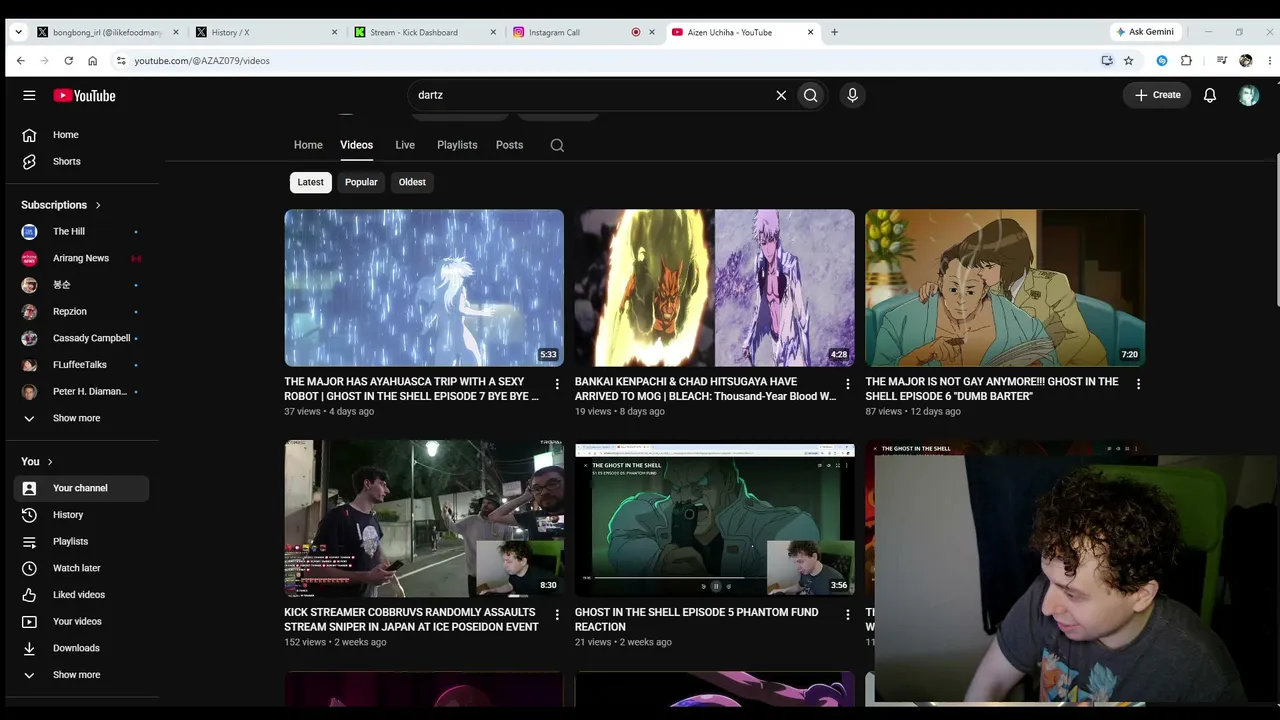The image size is (1280, 720).
Task: Open Your videos in the sidebar
Action: (82, 622)
